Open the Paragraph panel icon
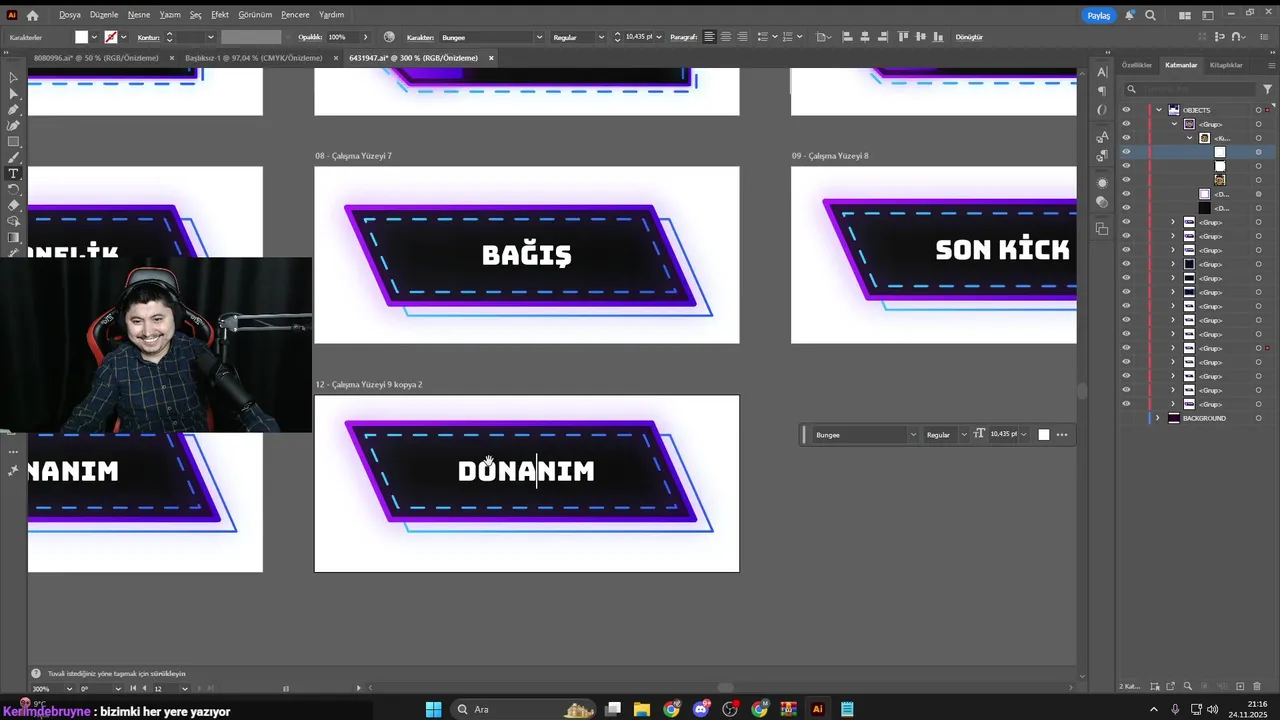 (x=1102, y=91)
